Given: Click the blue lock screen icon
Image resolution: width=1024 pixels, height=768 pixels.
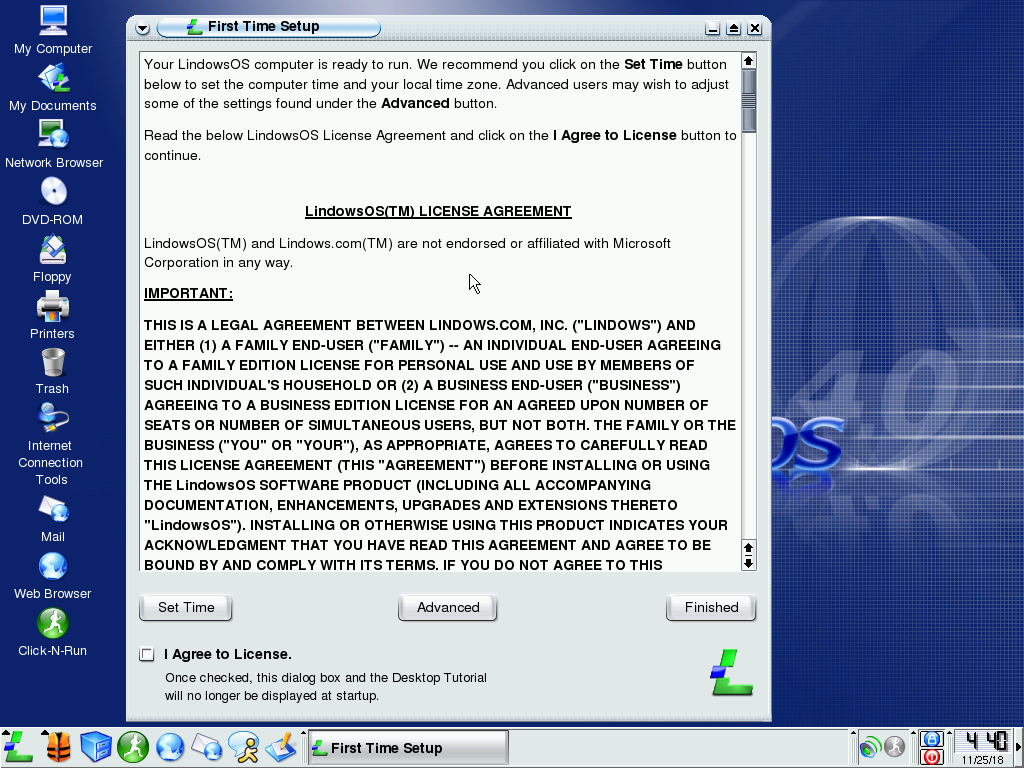Looking at the screenshot, I should point(932,739).
